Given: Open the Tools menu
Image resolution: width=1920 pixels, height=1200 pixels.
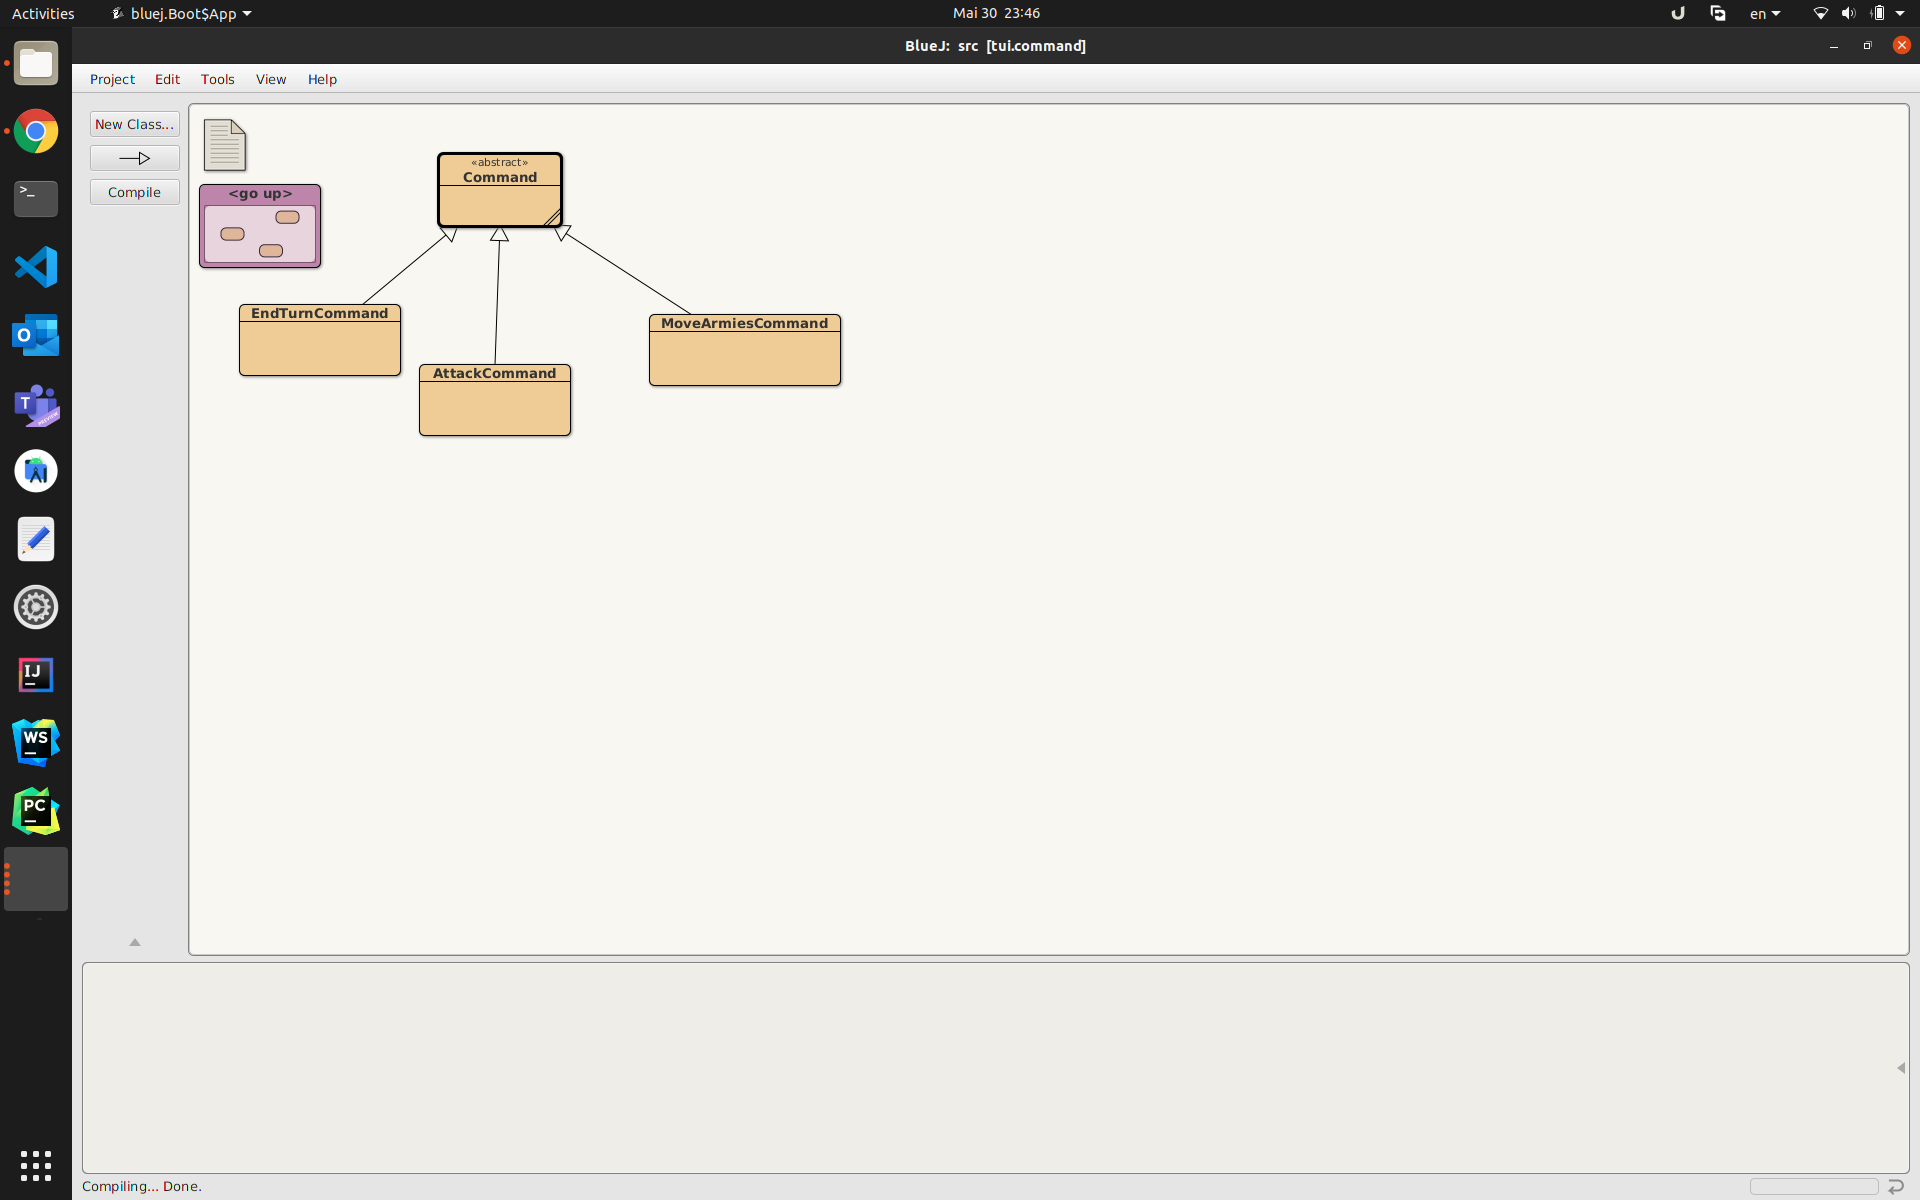Looking at the screenshot, I should (x=217, y=79).
